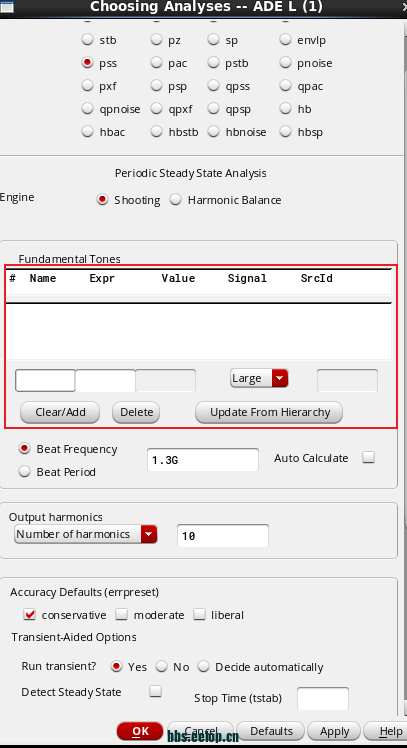The image size is (407, 748).
Task: Open the Number of harmonics dropdown
Action: click(x=86, y=534)
